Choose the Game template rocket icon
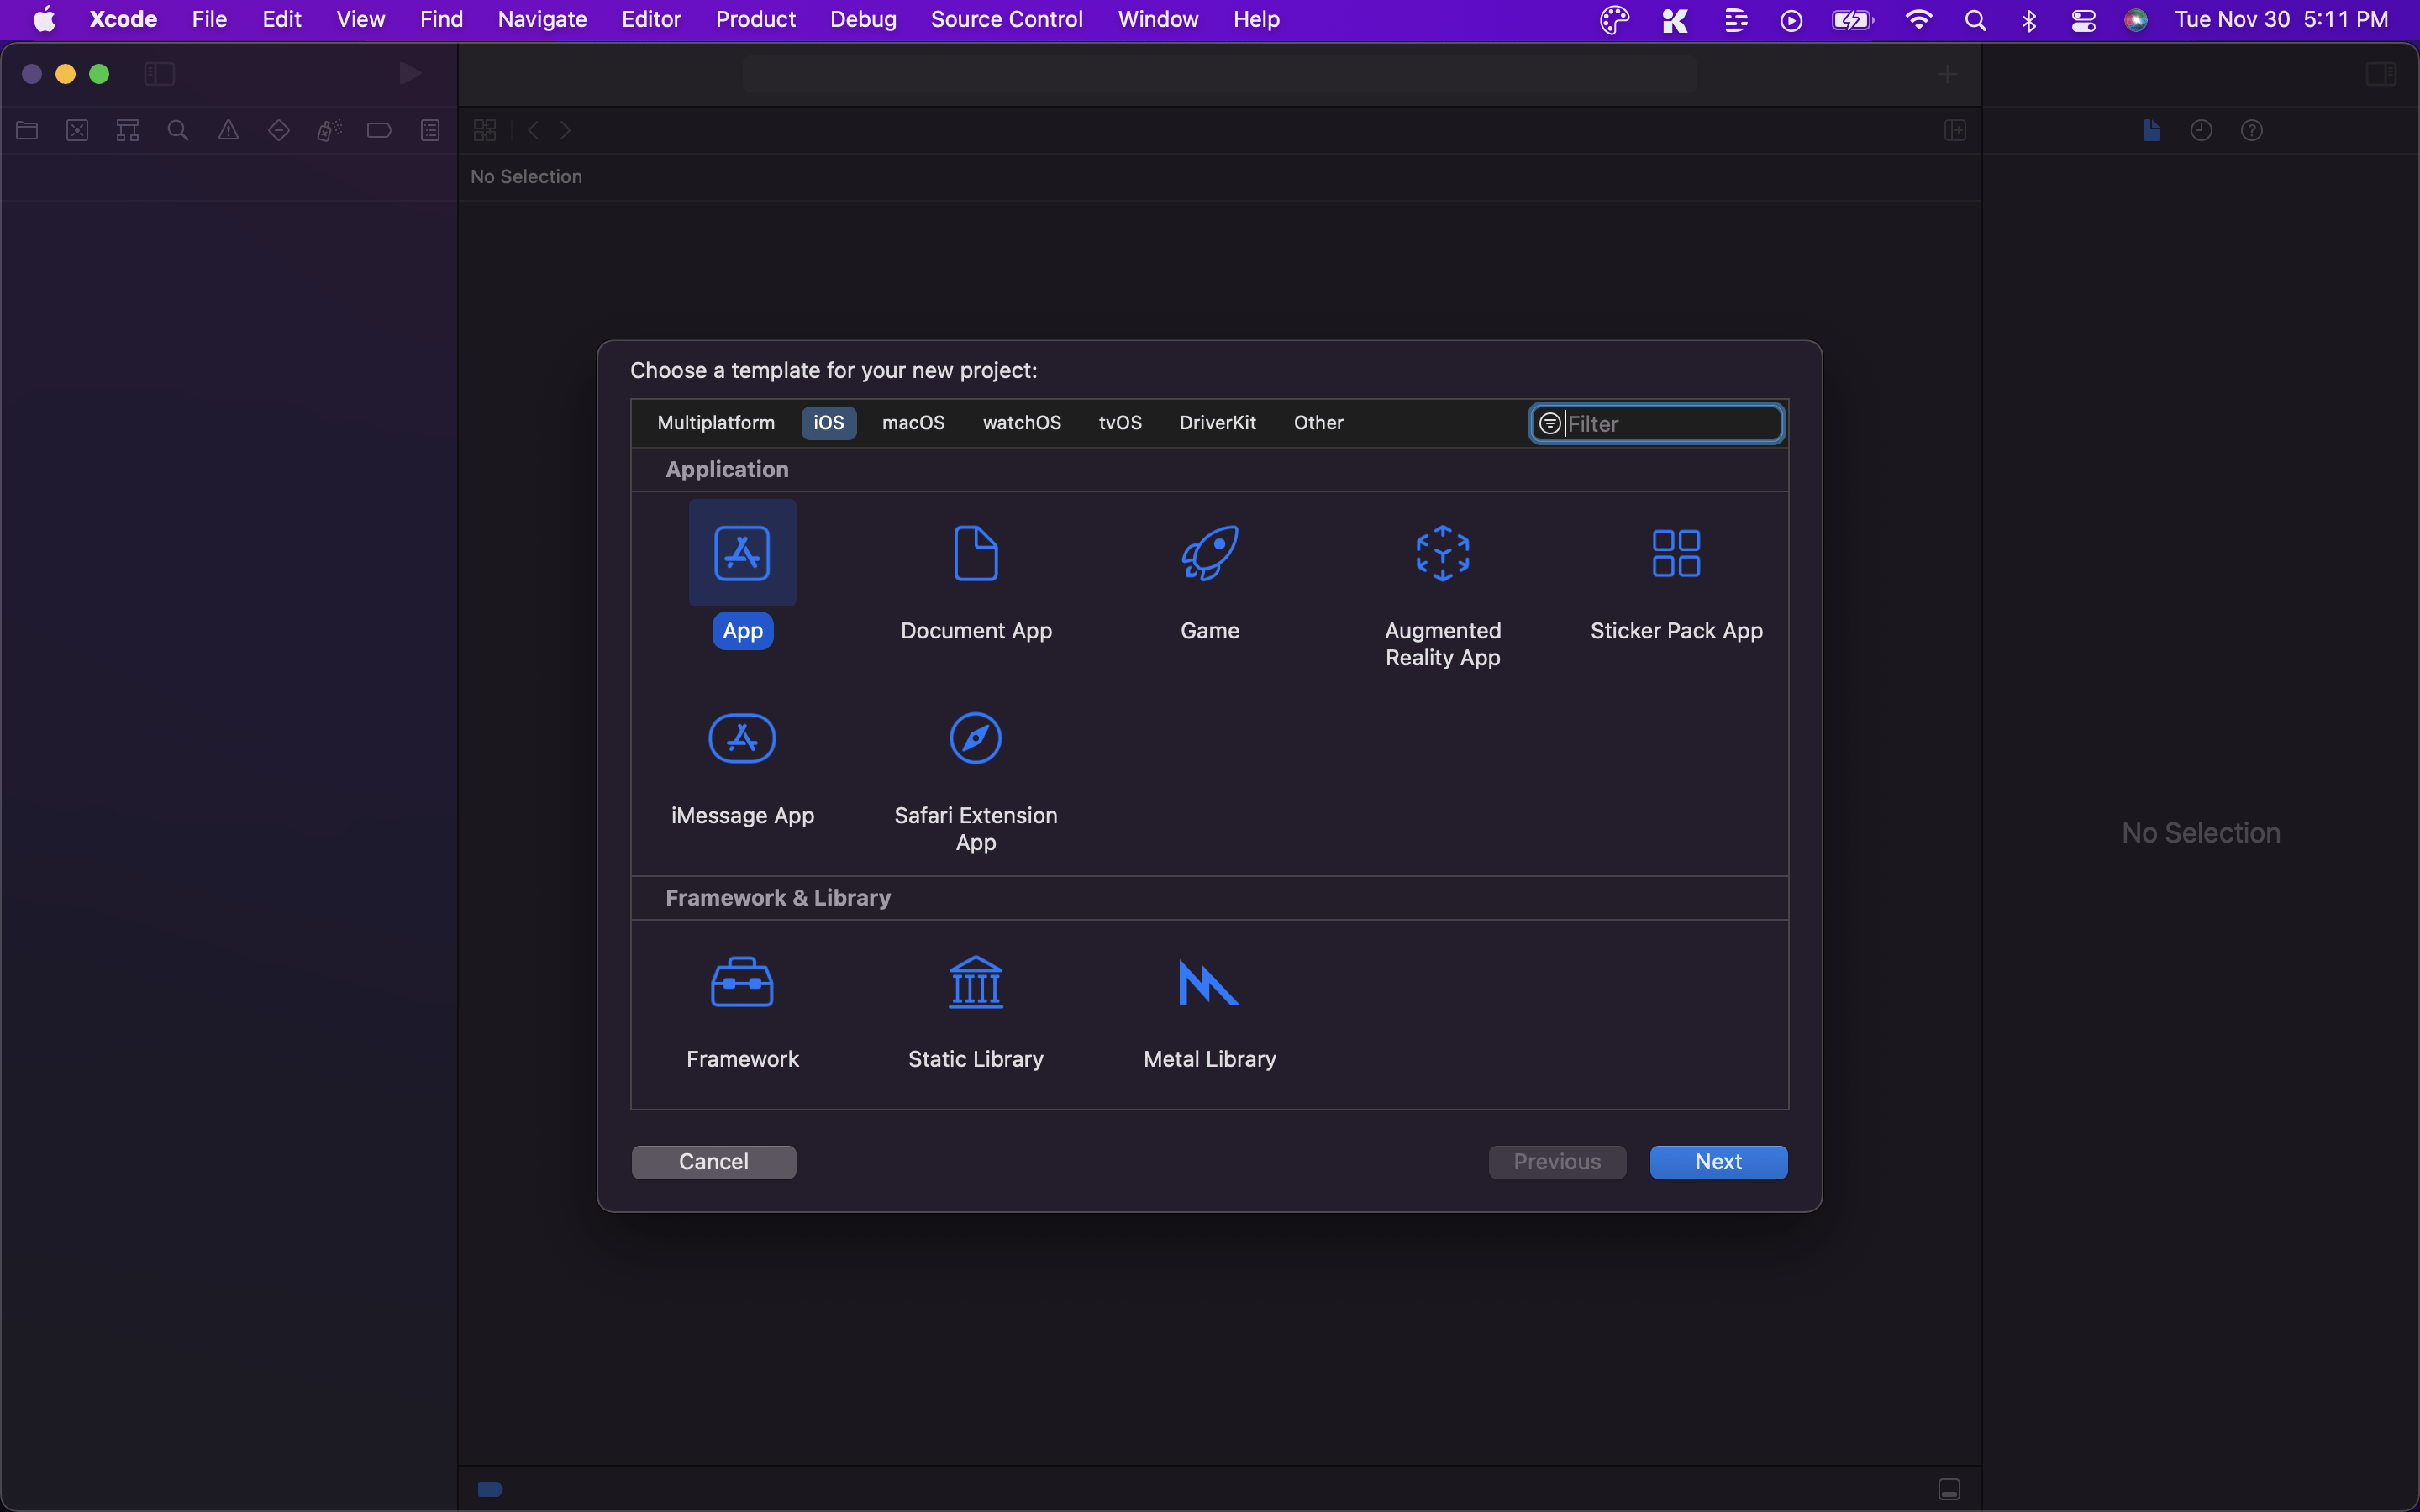 (1209, 553)
